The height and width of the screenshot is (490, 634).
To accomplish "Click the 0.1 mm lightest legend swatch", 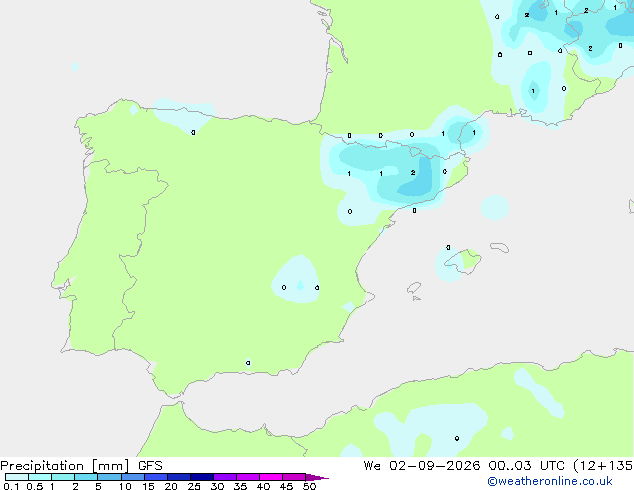I will pos(17,477).
